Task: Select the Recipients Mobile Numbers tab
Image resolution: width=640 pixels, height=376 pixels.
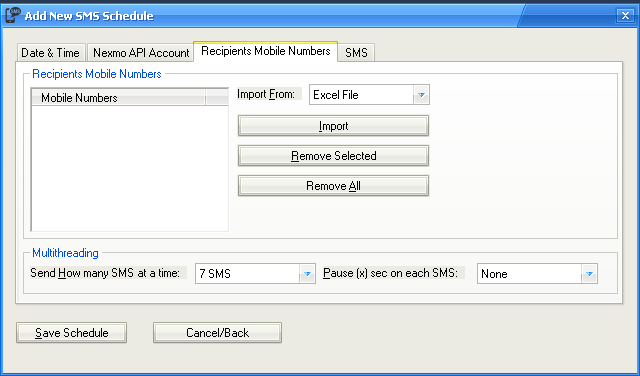Action: (266, 51)
